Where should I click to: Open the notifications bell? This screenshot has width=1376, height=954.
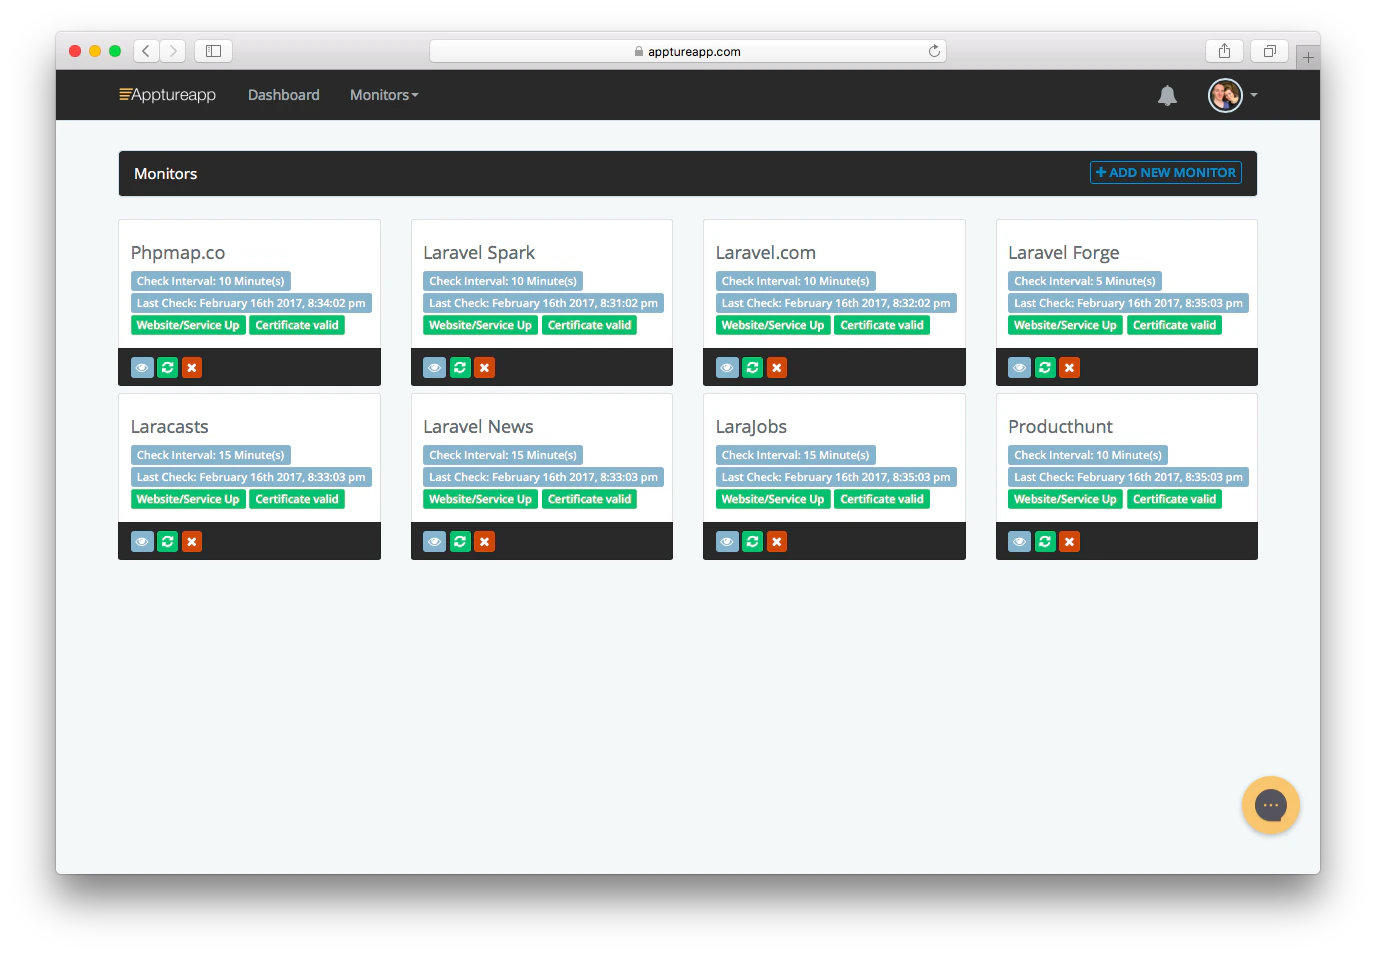pyautogui.click(x=1167, y=95)
